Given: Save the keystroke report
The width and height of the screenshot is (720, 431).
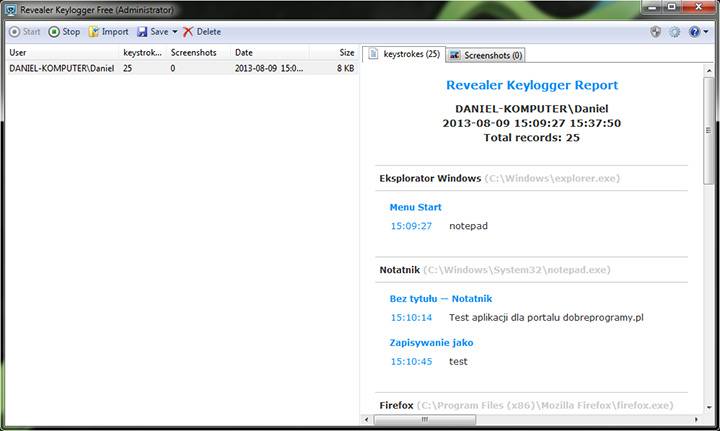Looking at the screenshot, I should click(153, 32).
